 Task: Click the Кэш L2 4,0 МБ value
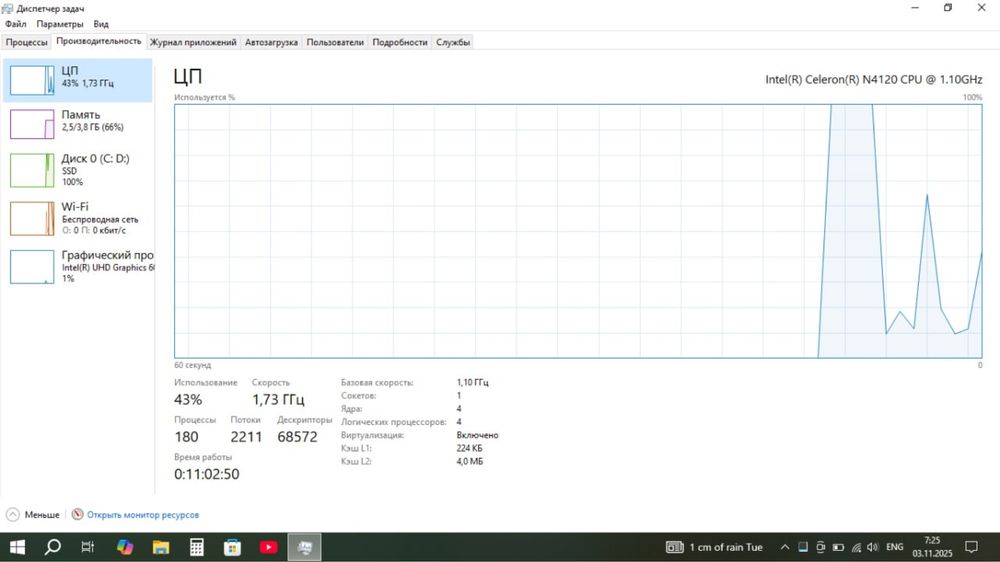(470, 461)
